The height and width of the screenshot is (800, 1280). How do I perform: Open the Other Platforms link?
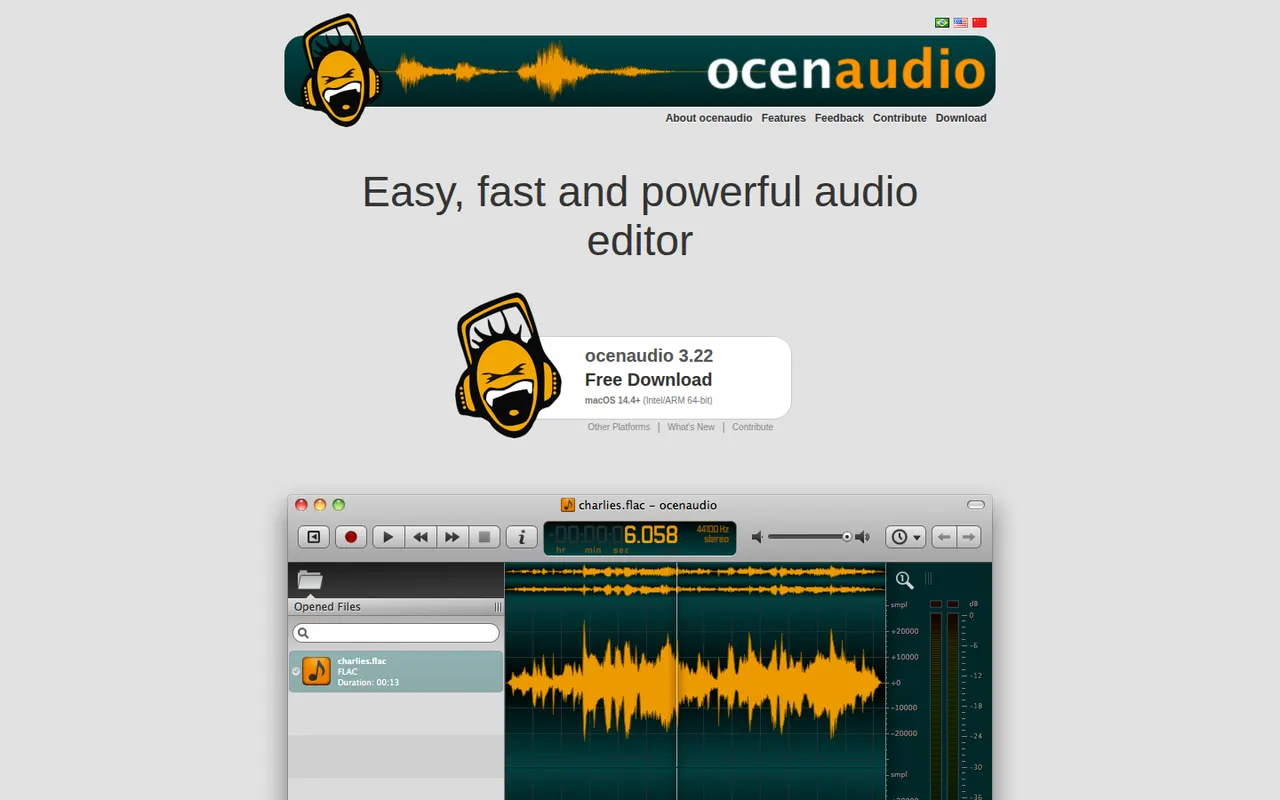(x=619, y=427)
